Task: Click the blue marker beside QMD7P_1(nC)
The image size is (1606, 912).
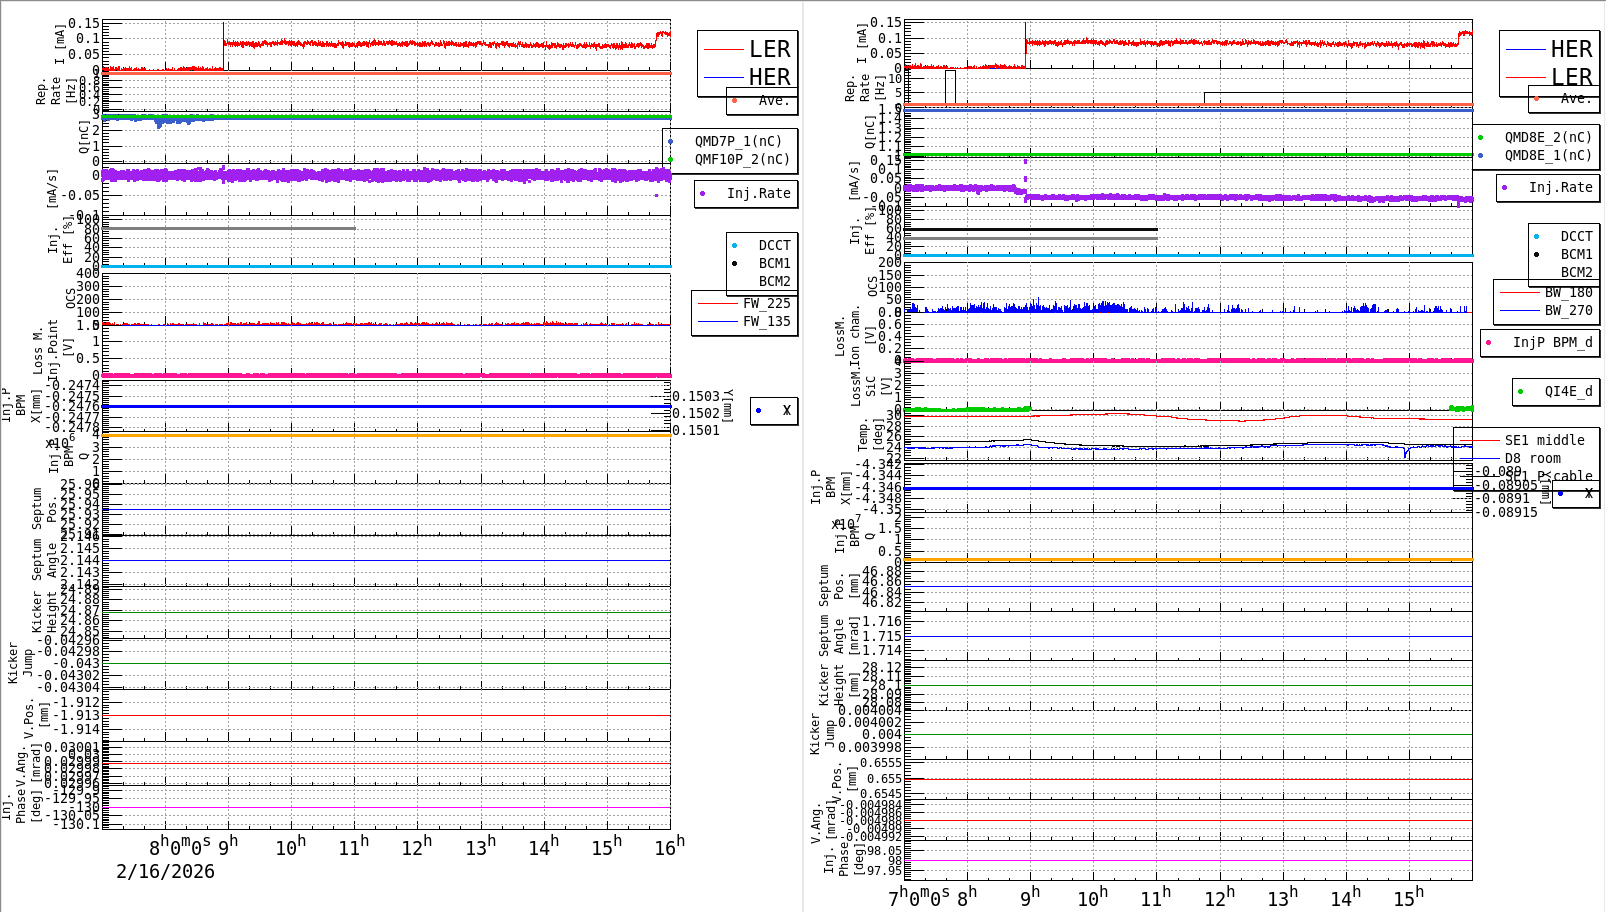Action: coord(671,142)
